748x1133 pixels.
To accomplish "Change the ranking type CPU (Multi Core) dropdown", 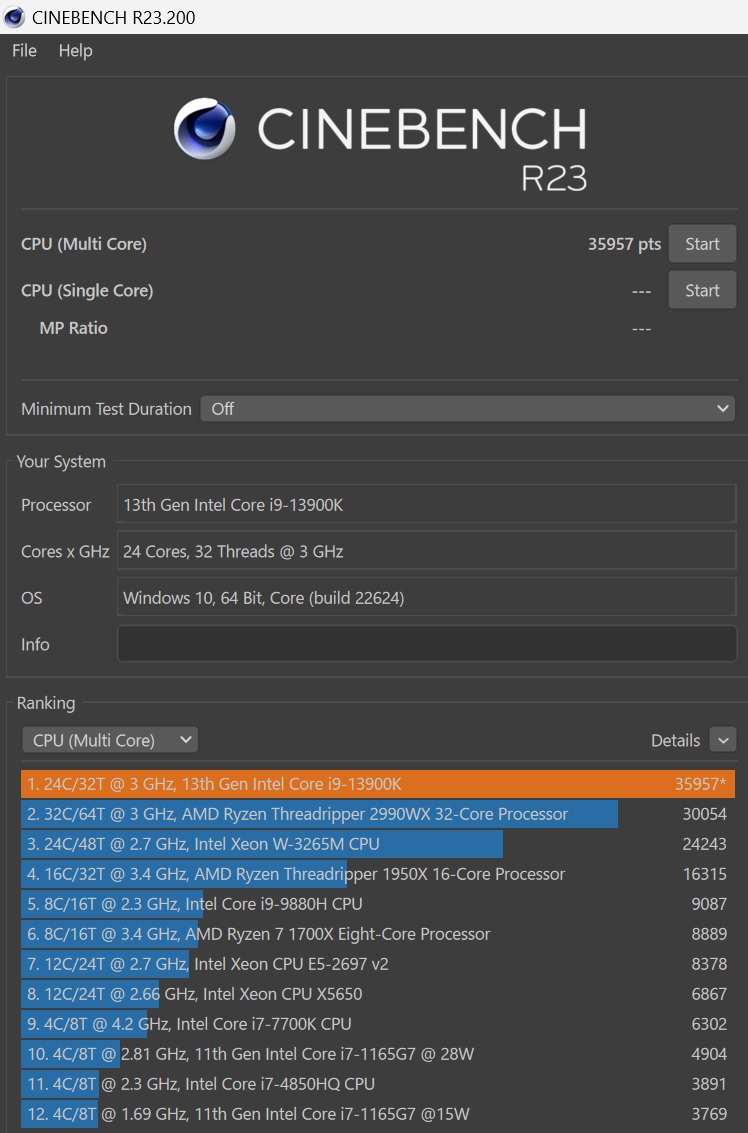I will tap(110, 740).
